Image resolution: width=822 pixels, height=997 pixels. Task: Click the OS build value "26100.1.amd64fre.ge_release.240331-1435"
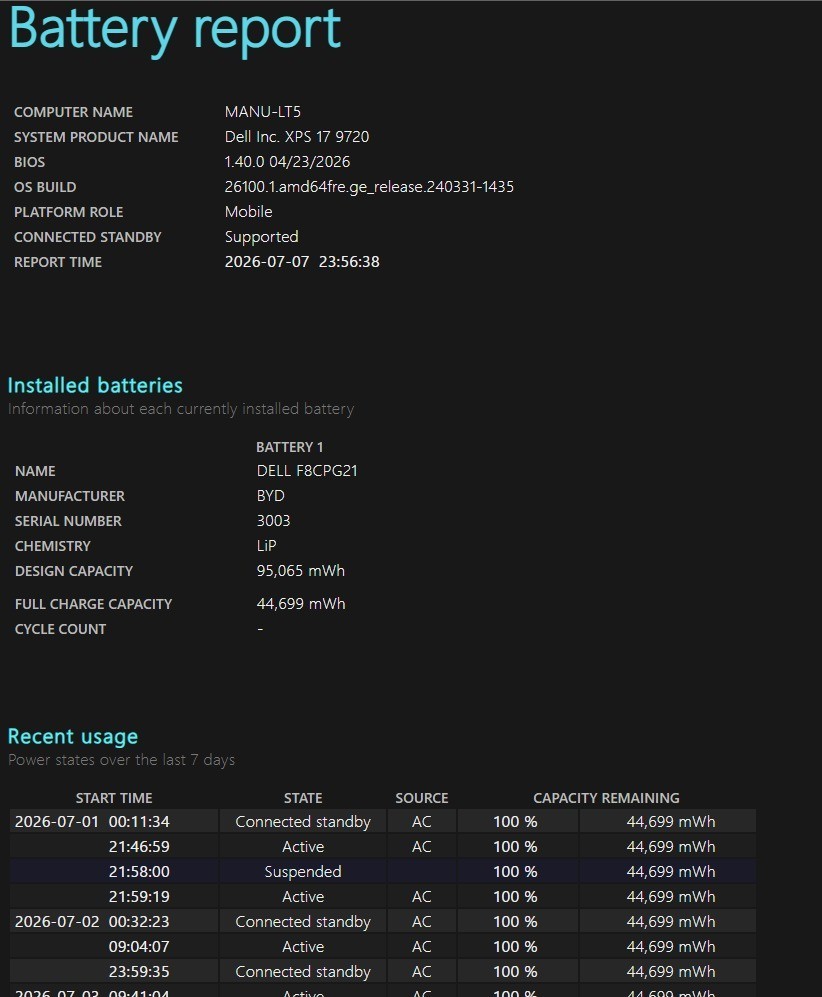click(x=369, y=187)
